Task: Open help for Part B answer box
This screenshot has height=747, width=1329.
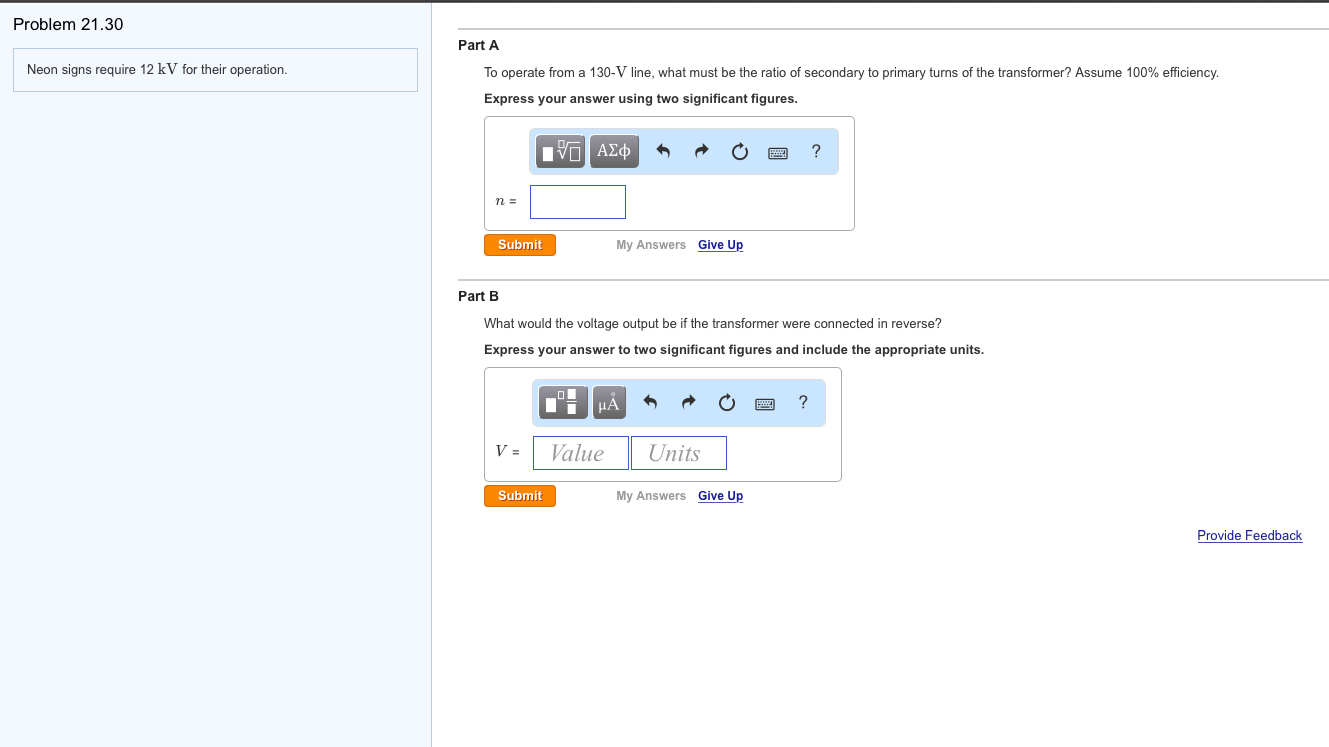Action: click(803, 402)
